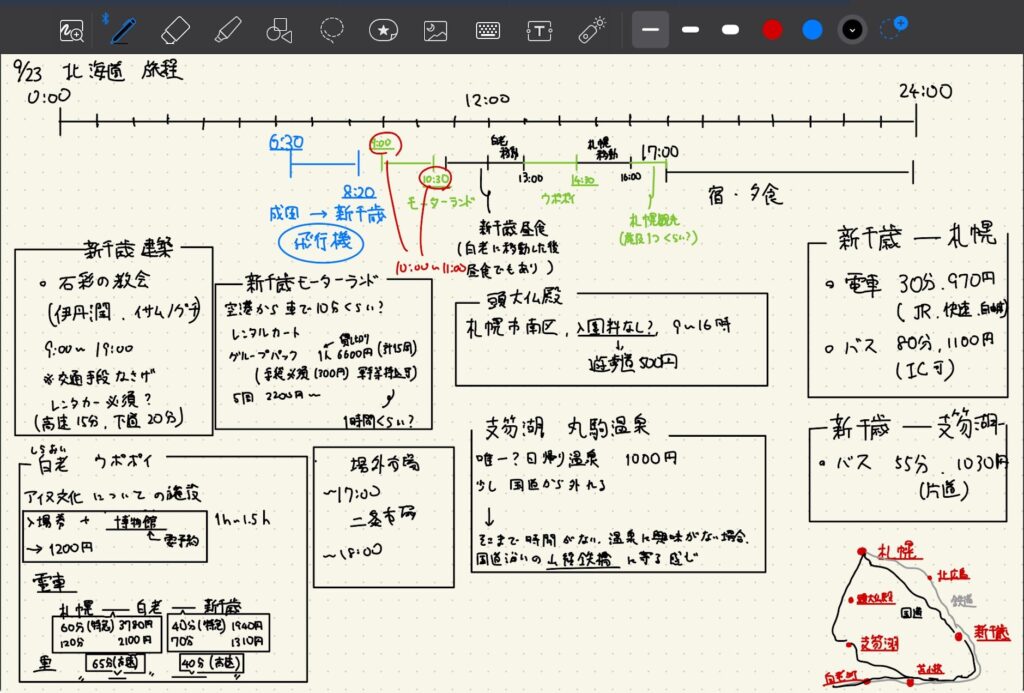Enable the Laser pointer tool

coord(592,30)
